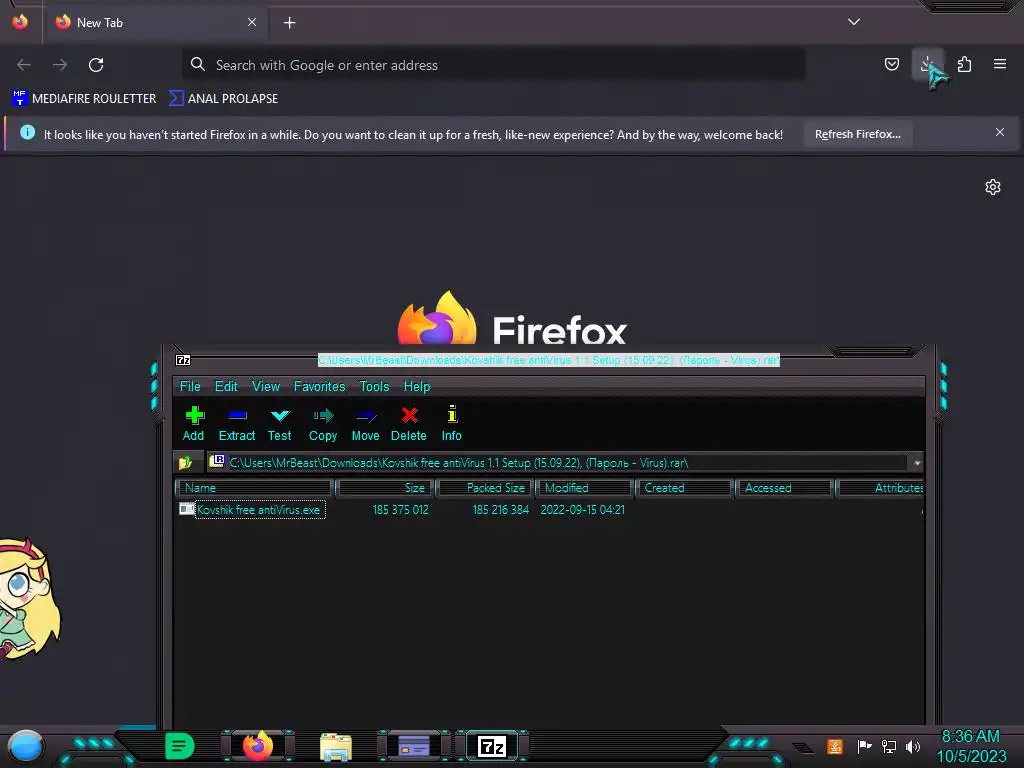The width and height of the screenshot is (1024, 768).
Task: Dismiss the Firefox refresh notification bar
Action: click(x=1000, y=133)
